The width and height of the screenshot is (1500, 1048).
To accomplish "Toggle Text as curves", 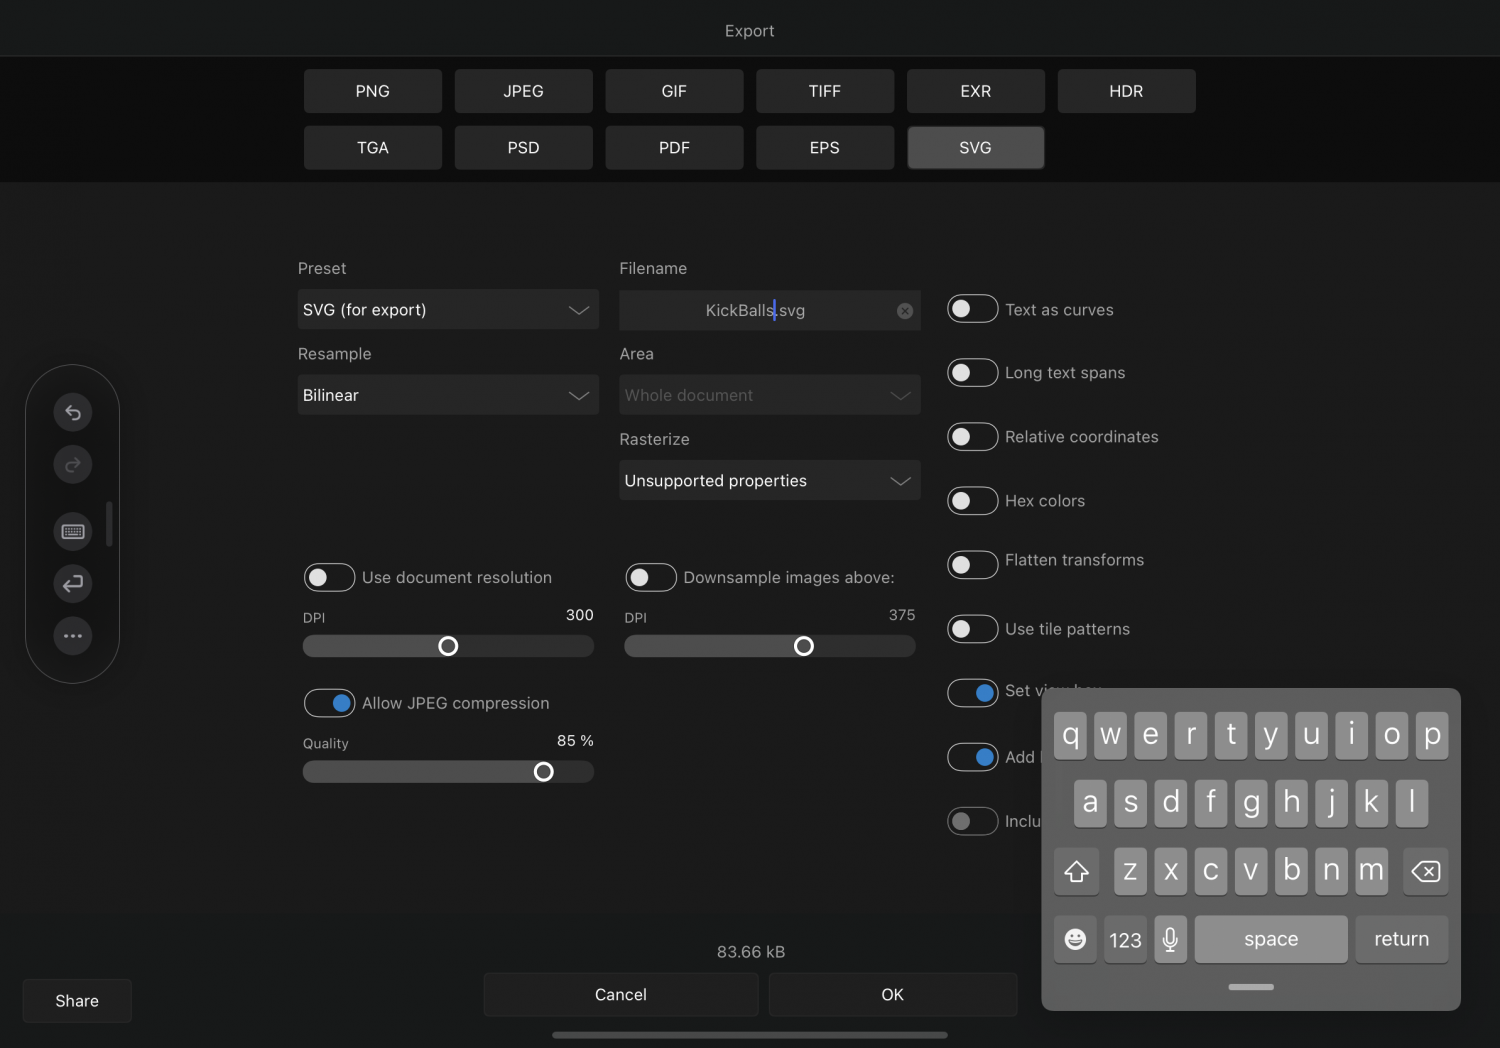I will coord(972,309).
